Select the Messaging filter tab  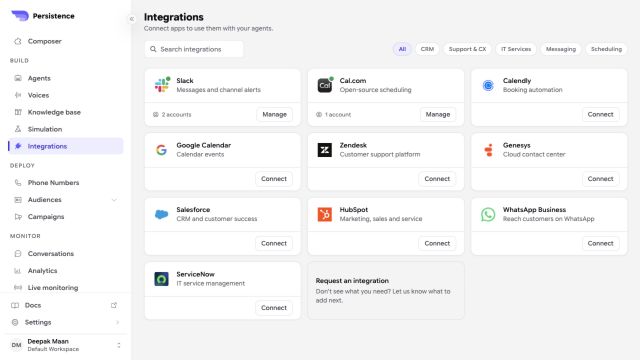(x=561, y=49)
